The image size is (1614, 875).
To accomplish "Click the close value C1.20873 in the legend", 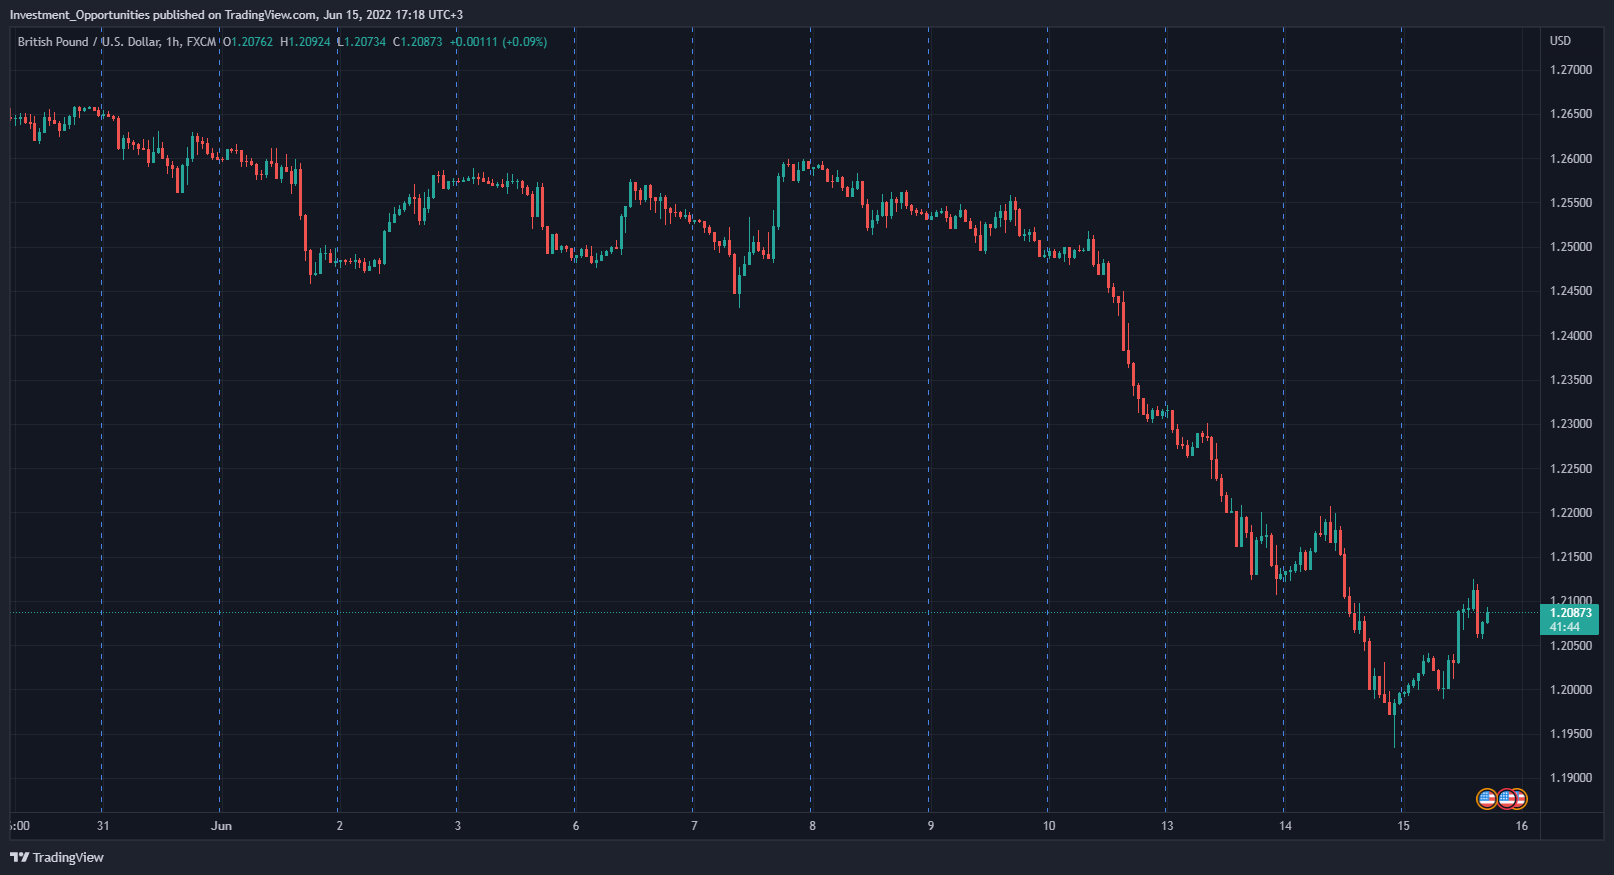I will (417, 42).
